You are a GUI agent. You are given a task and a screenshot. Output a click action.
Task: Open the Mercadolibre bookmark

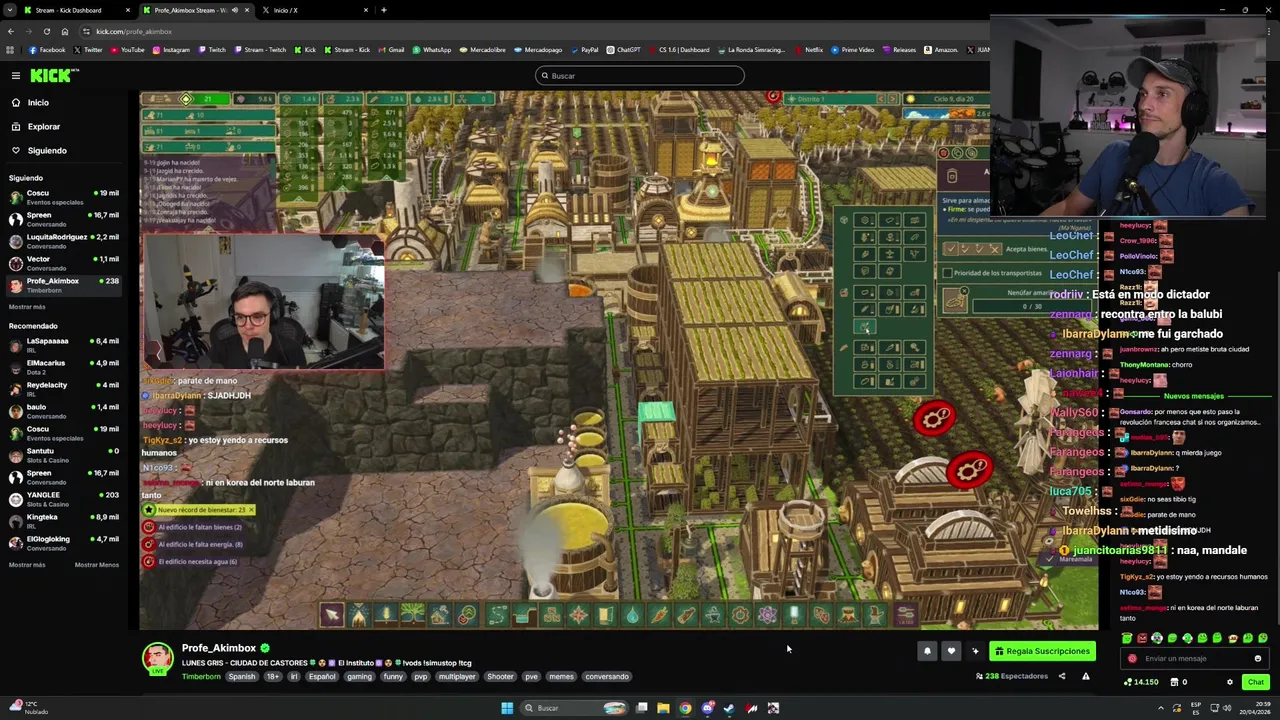click(482, 50)
